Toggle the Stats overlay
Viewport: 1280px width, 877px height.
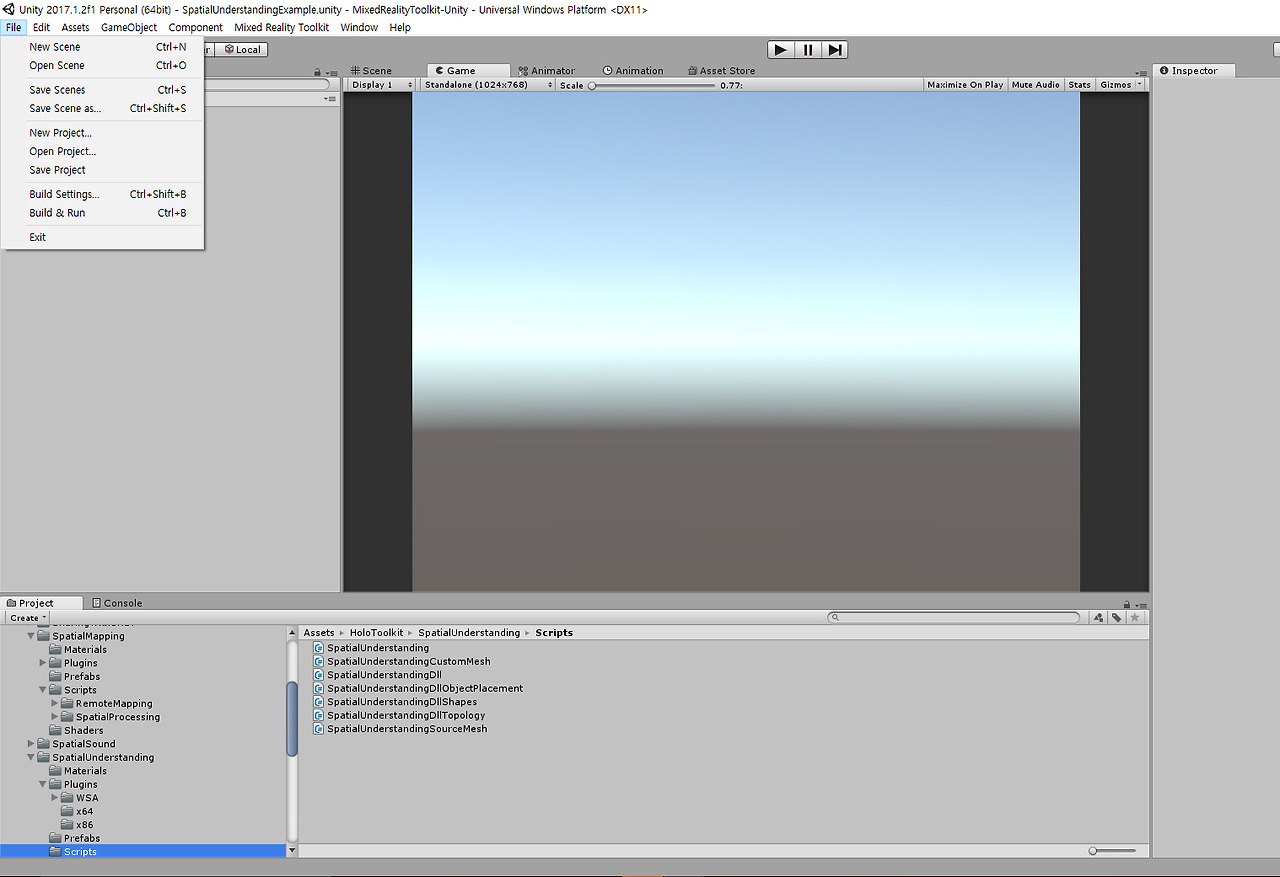point(1080,85)
